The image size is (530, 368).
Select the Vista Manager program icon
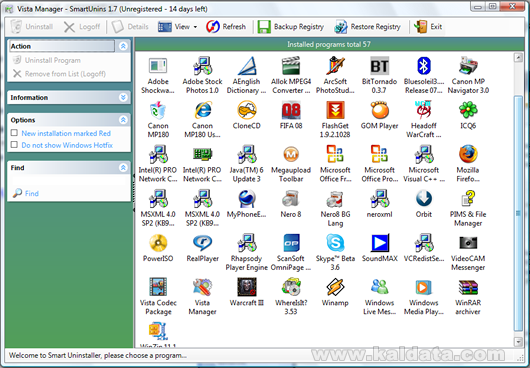(202, 287)
